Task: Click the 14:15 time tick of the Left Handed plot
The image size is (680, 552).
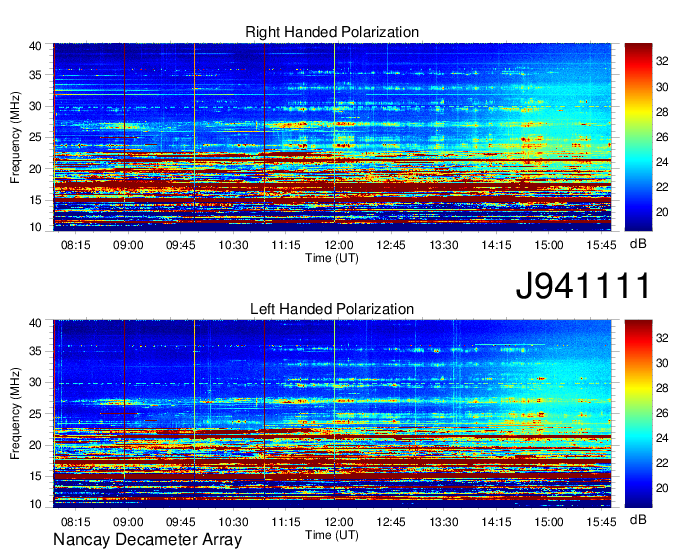Action: click(496, 522)
